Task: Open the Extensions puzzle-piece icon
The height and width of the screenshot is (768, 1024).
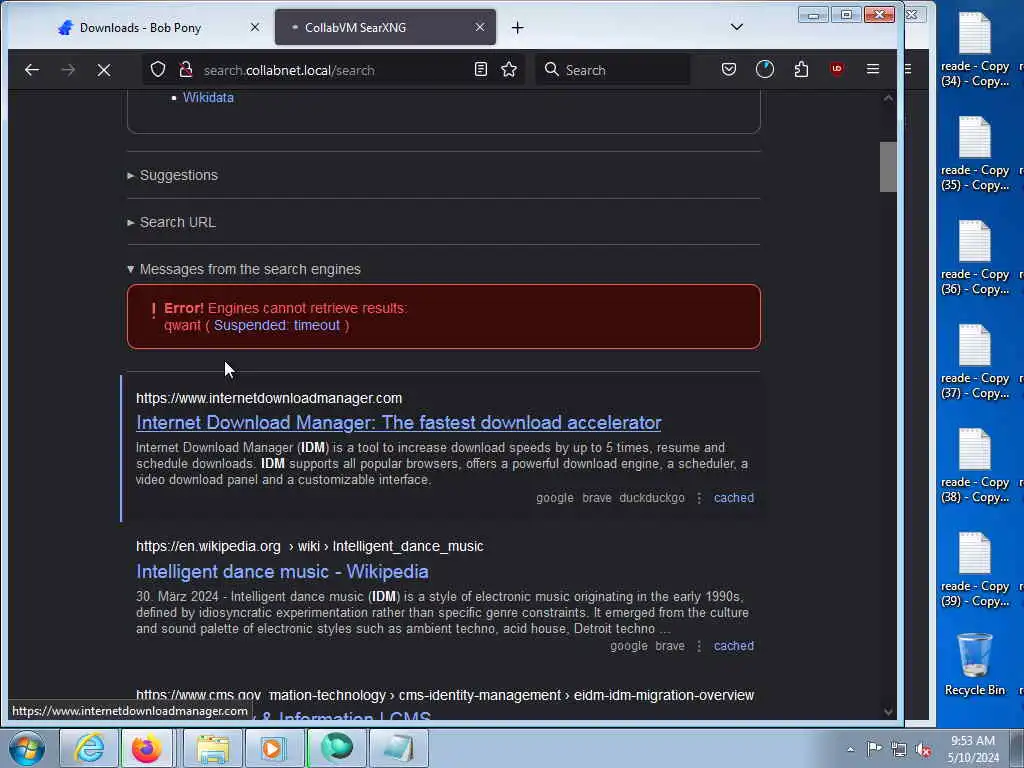Action: 801,69
